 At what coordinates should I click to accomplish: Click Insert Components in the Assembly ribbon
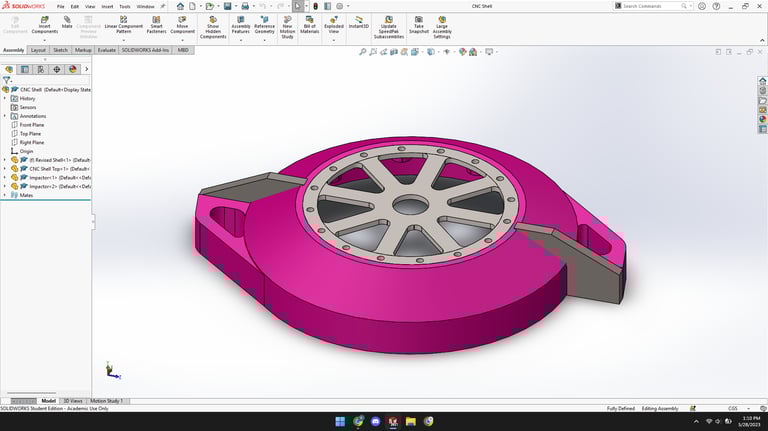45,25
